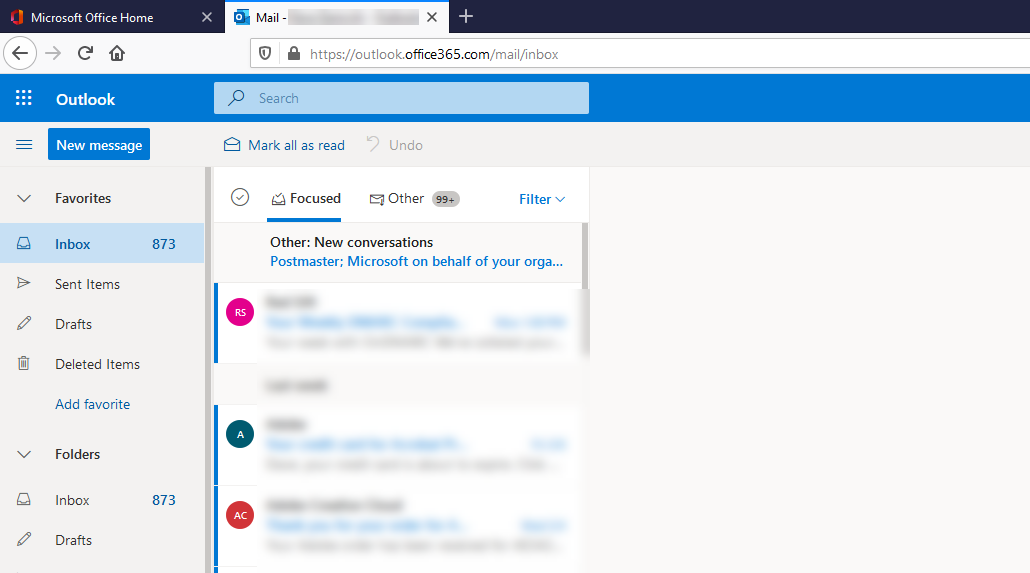1030x573 pixels.
Task: Go back with browser back arrow
Action: pyautogui.click(x=20, y=53)
